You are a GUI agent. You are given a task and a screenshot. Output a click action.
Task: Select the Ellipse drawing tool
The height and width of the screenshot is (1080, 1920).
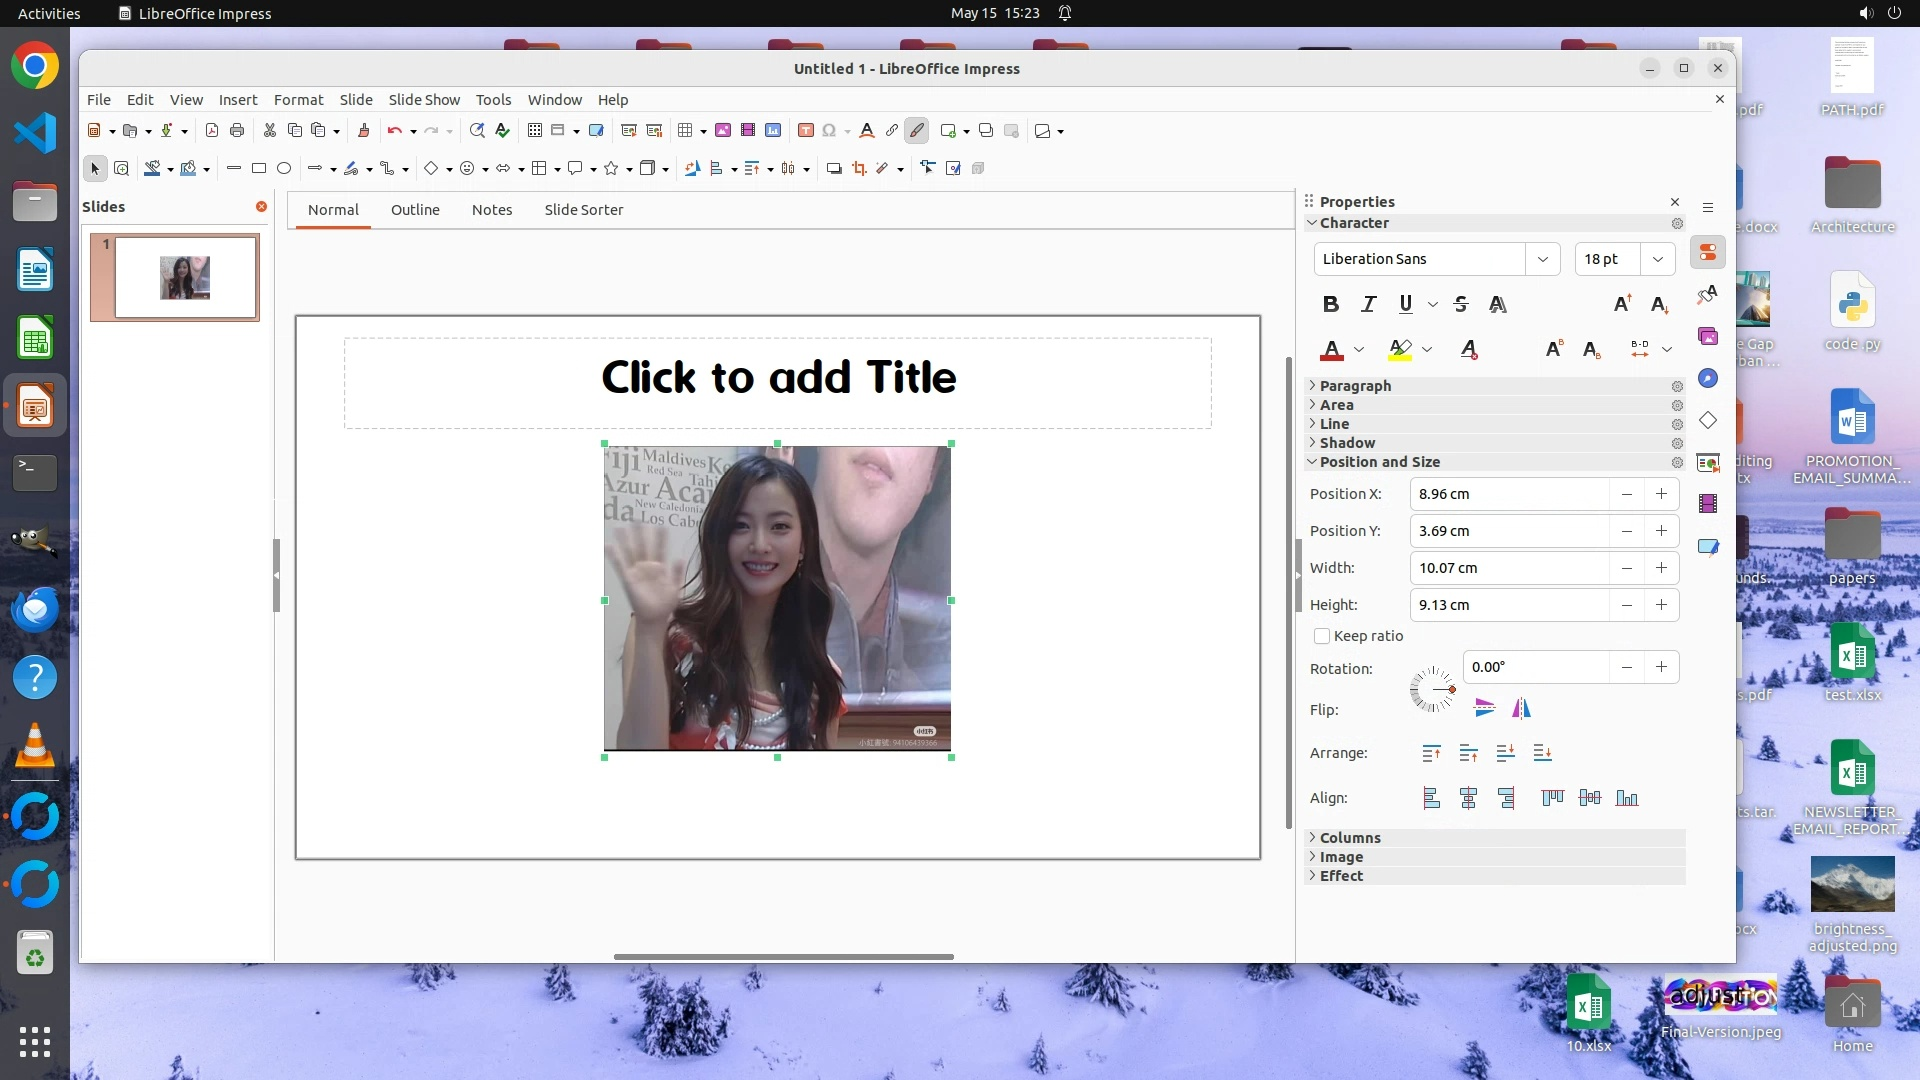click(x=284, y=168)
